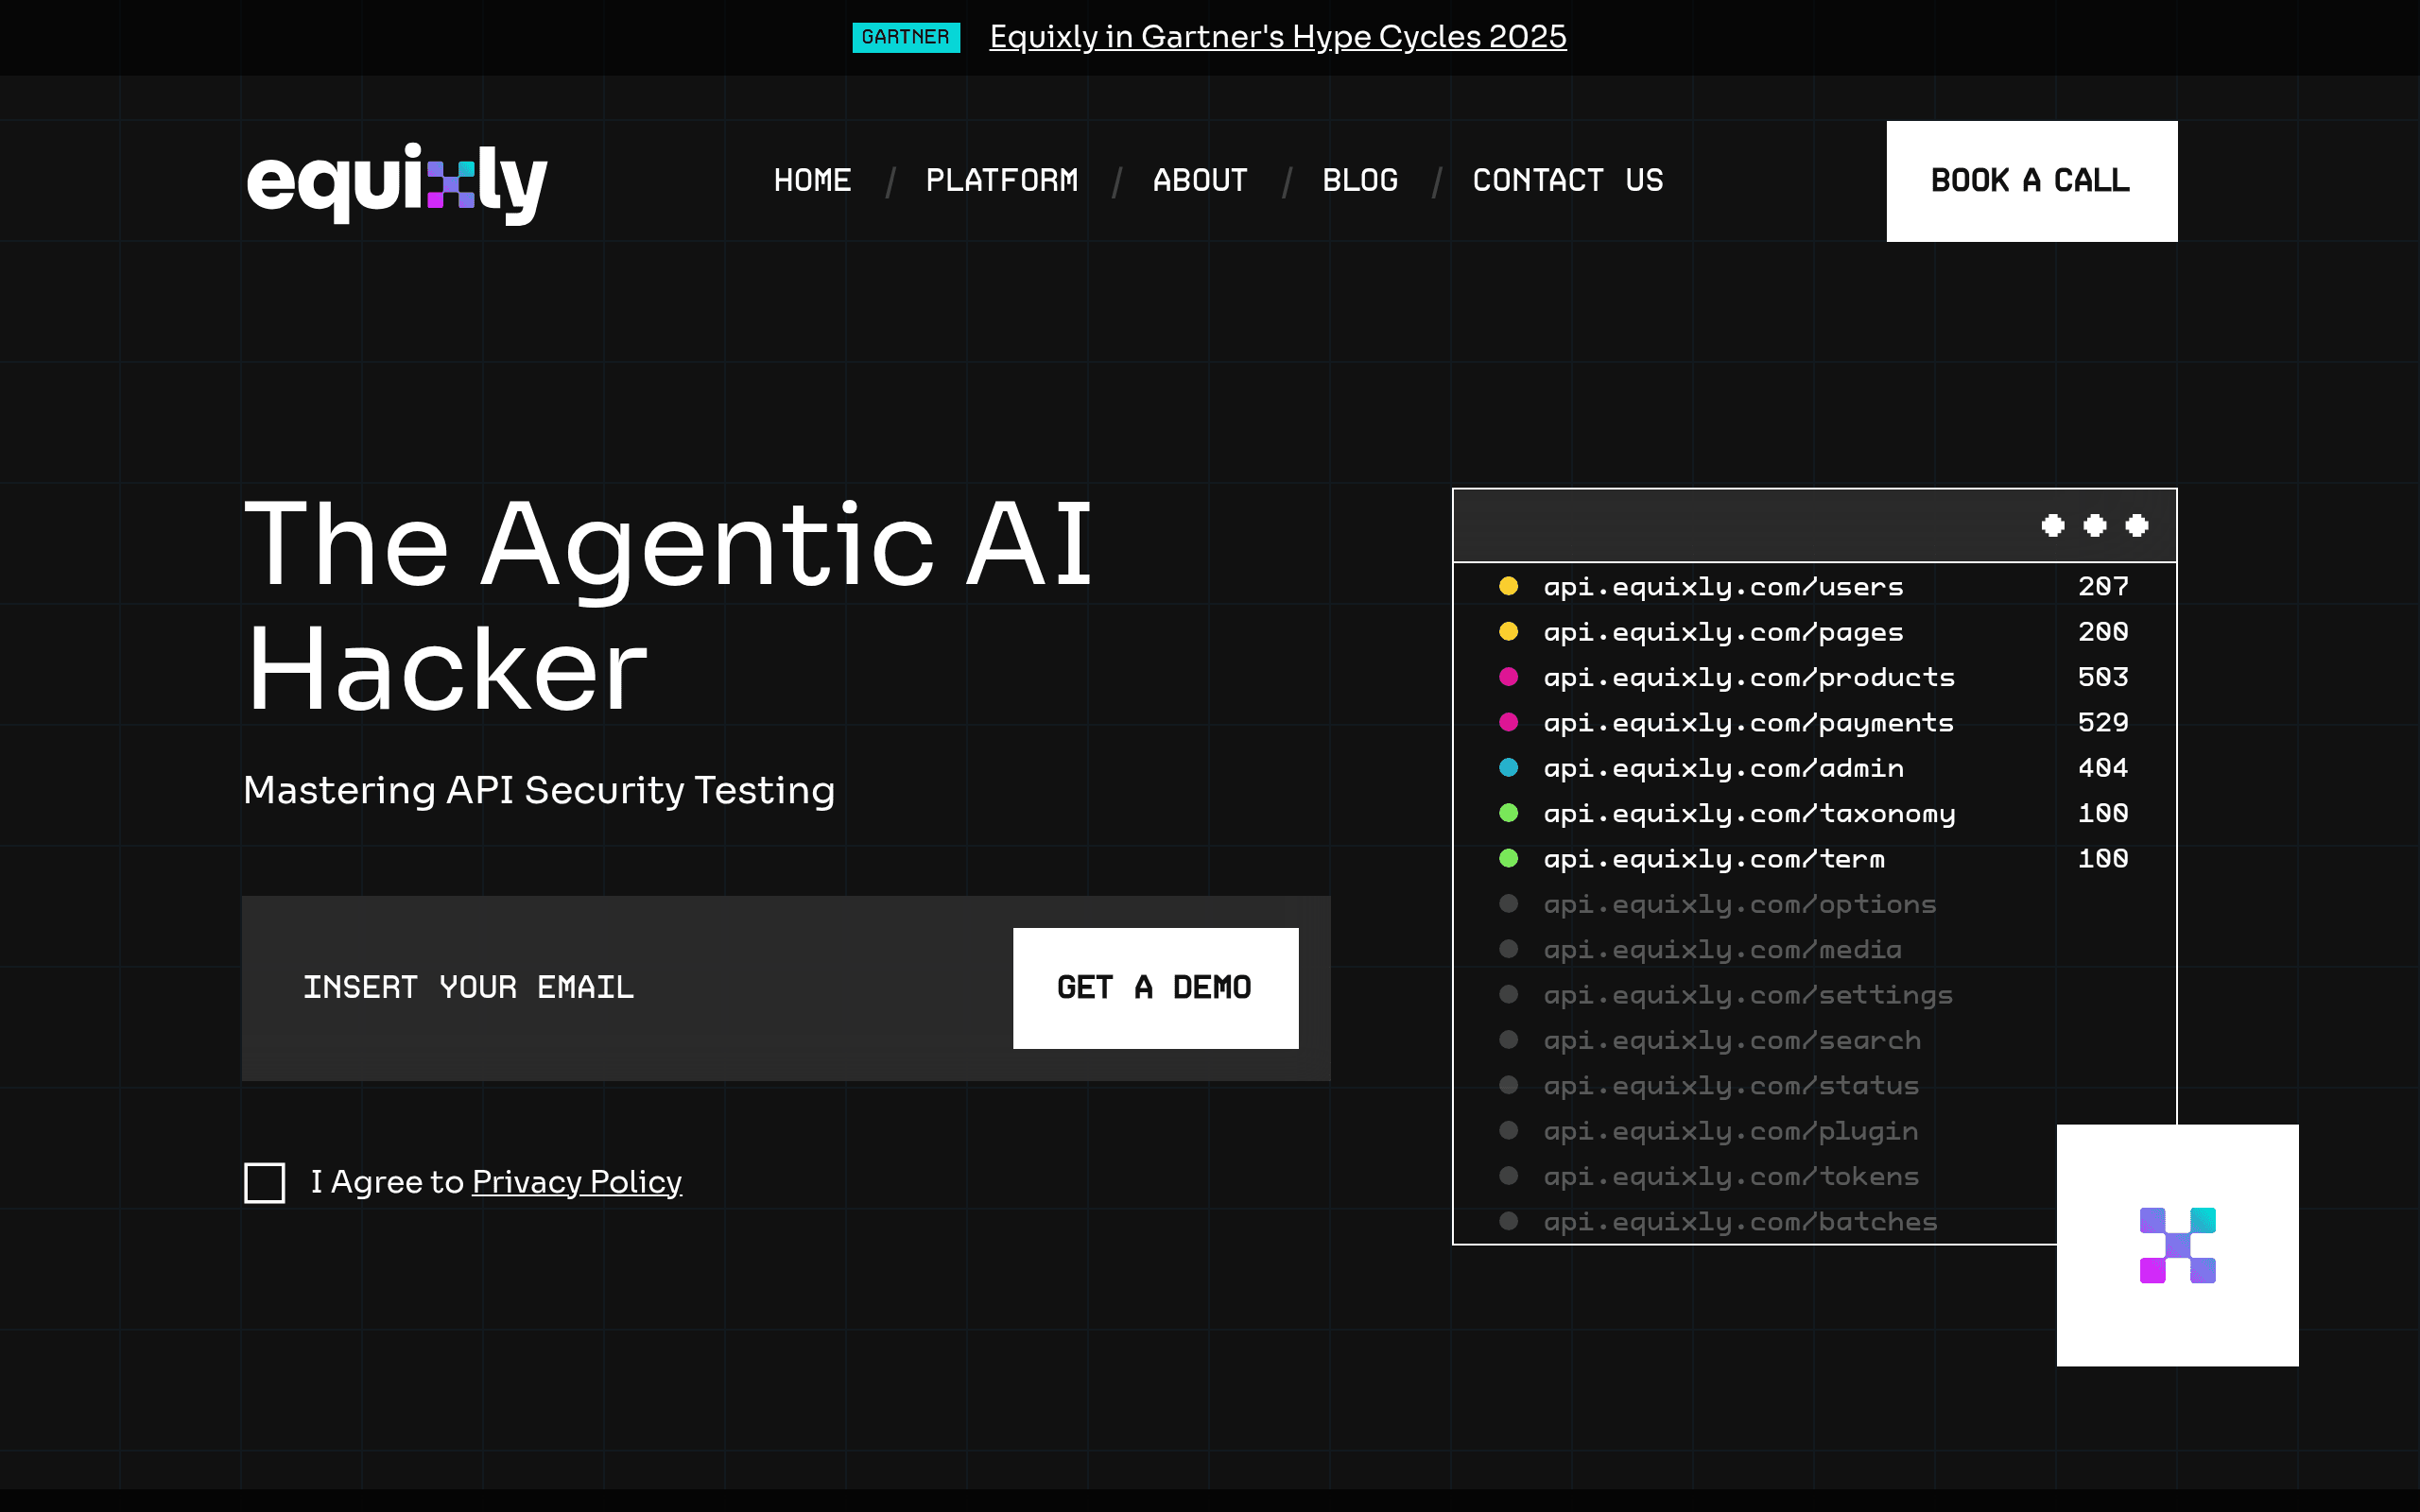This screenshot has width=2420, height=1512.
Task: Click the 200 value for pages
Action: click(x=2103, y=631)
